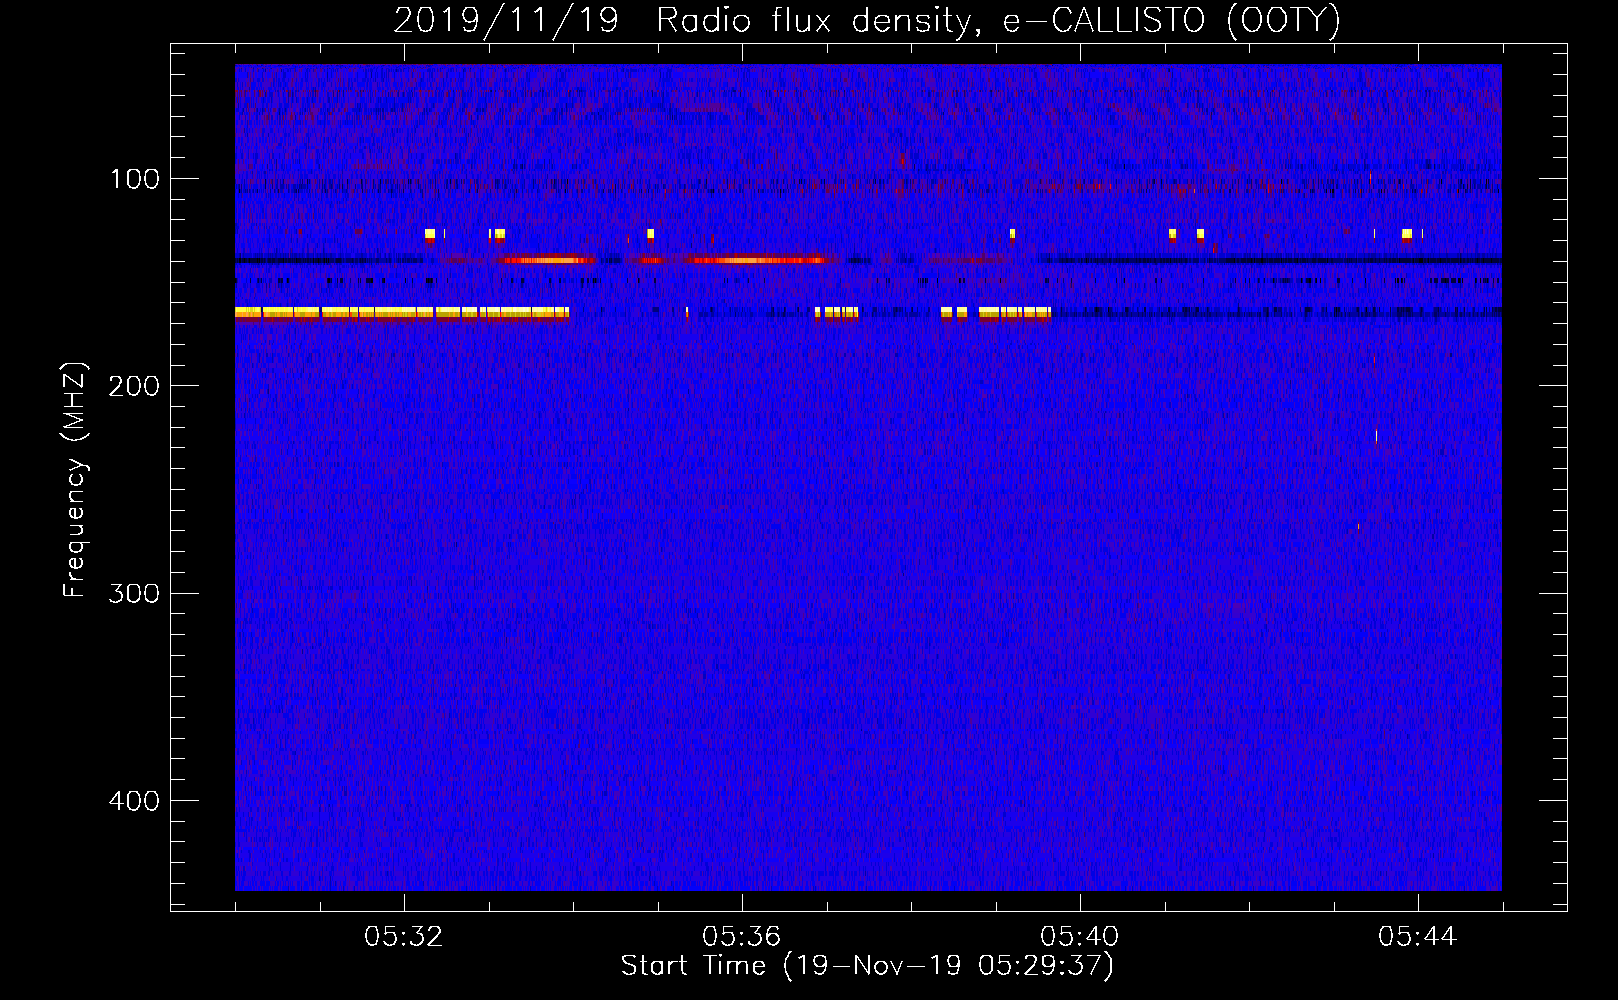
Task: Click the 100 frequency tick label
Action: (x=135, y=179)
